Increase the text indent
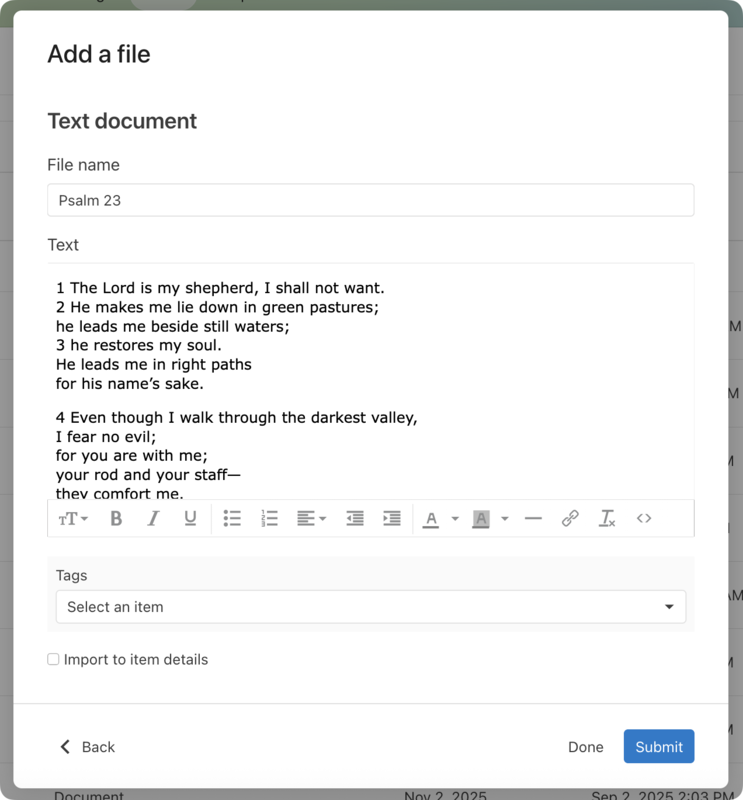 392,518
